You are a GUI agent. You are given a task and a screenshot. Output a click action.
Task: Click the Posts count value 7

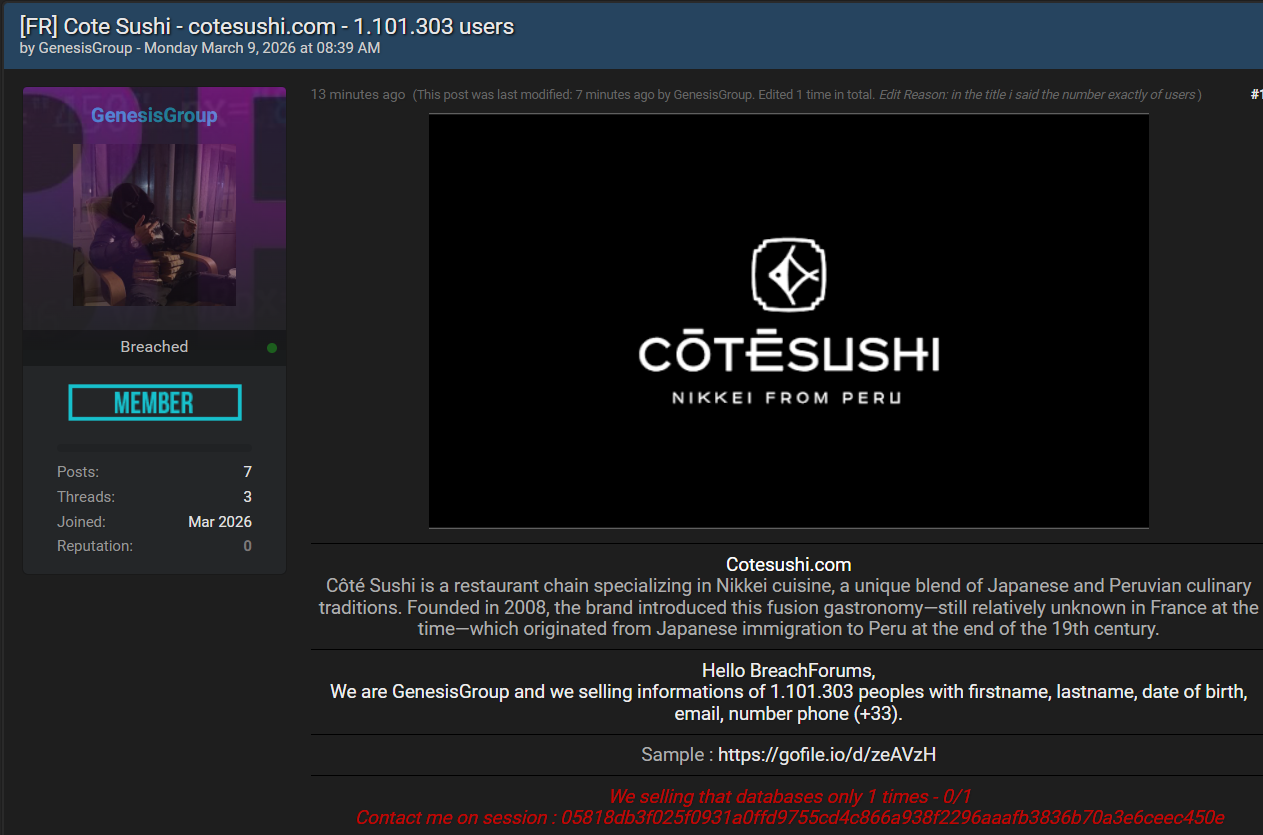(247, 472)
